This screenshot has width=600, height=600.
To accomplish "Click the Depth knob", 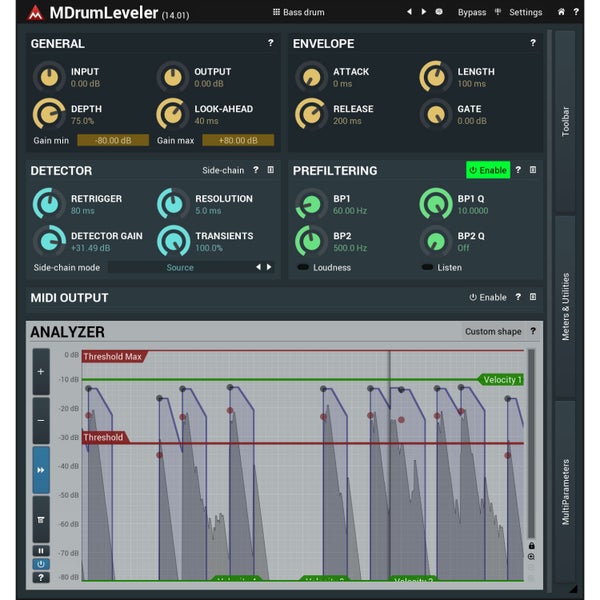I will 49,114.
